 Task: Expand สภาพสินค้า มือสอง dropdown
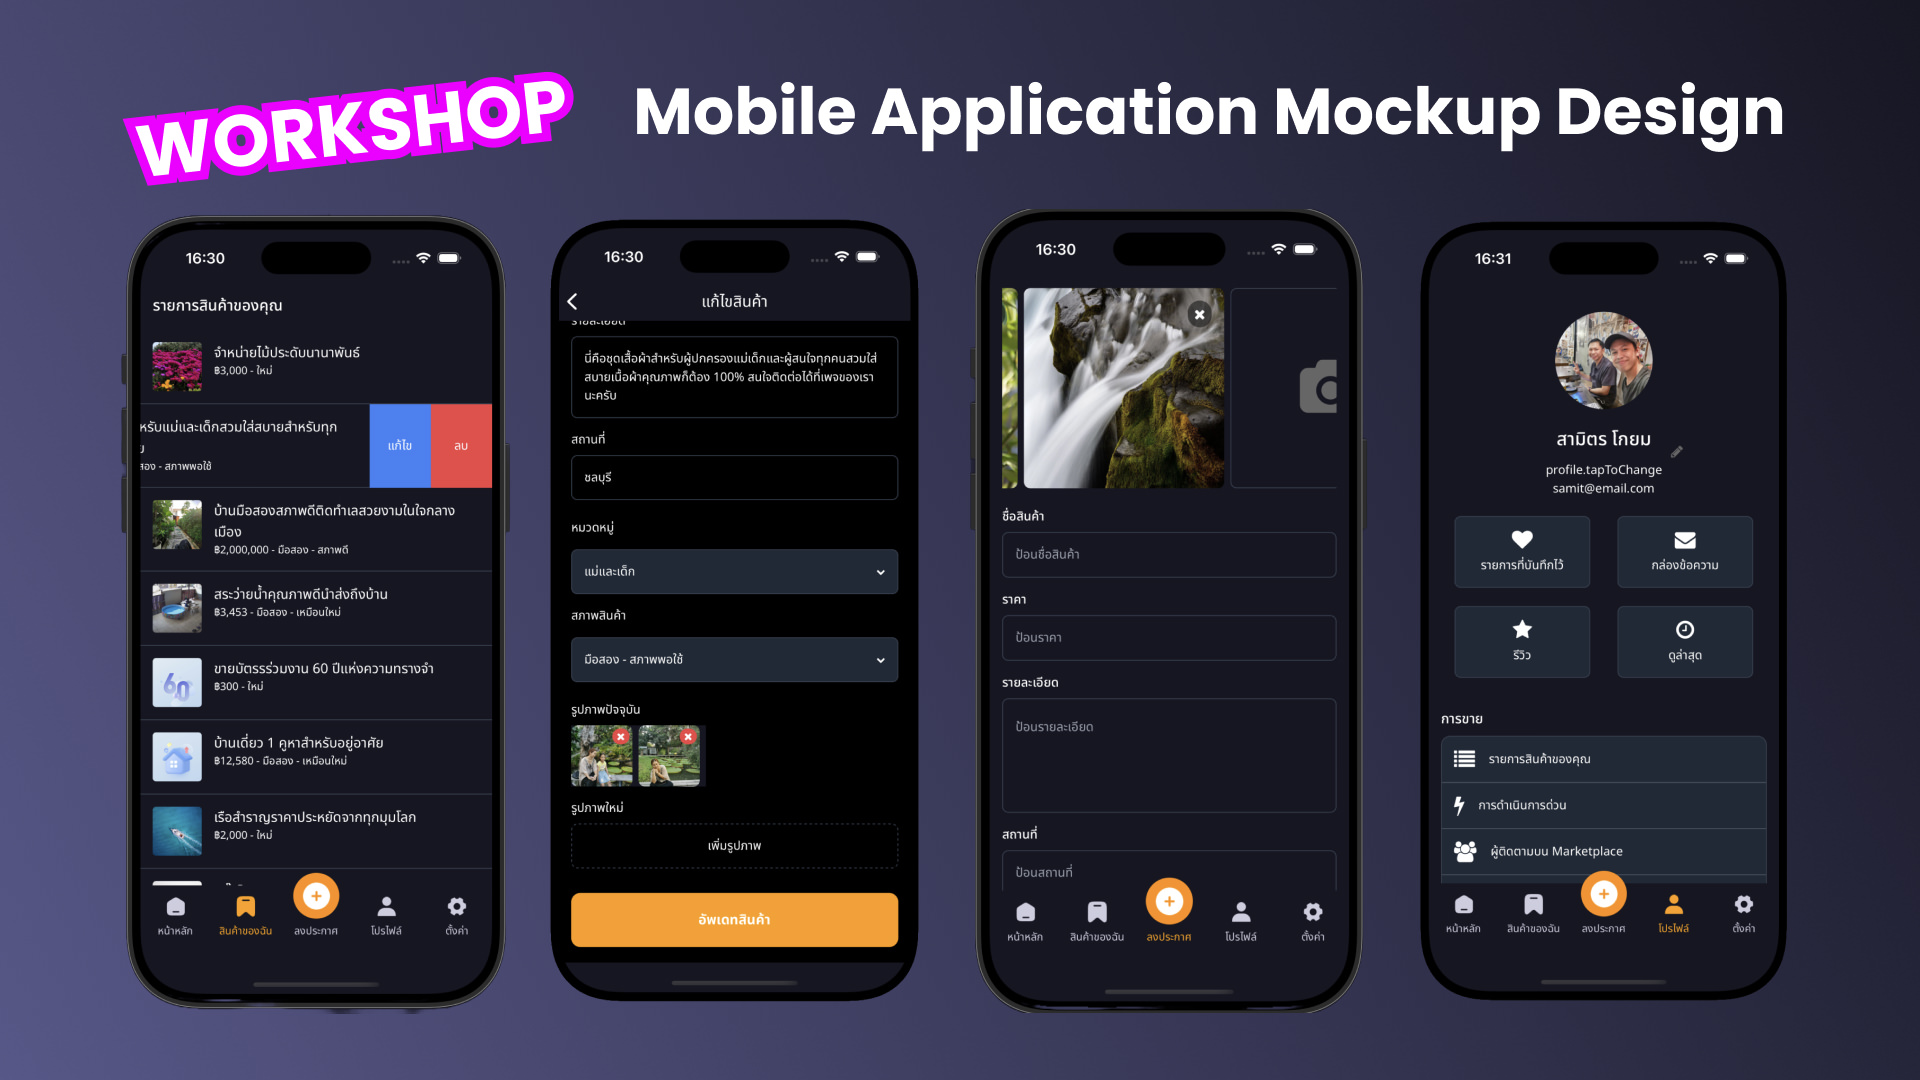(880, 659)
